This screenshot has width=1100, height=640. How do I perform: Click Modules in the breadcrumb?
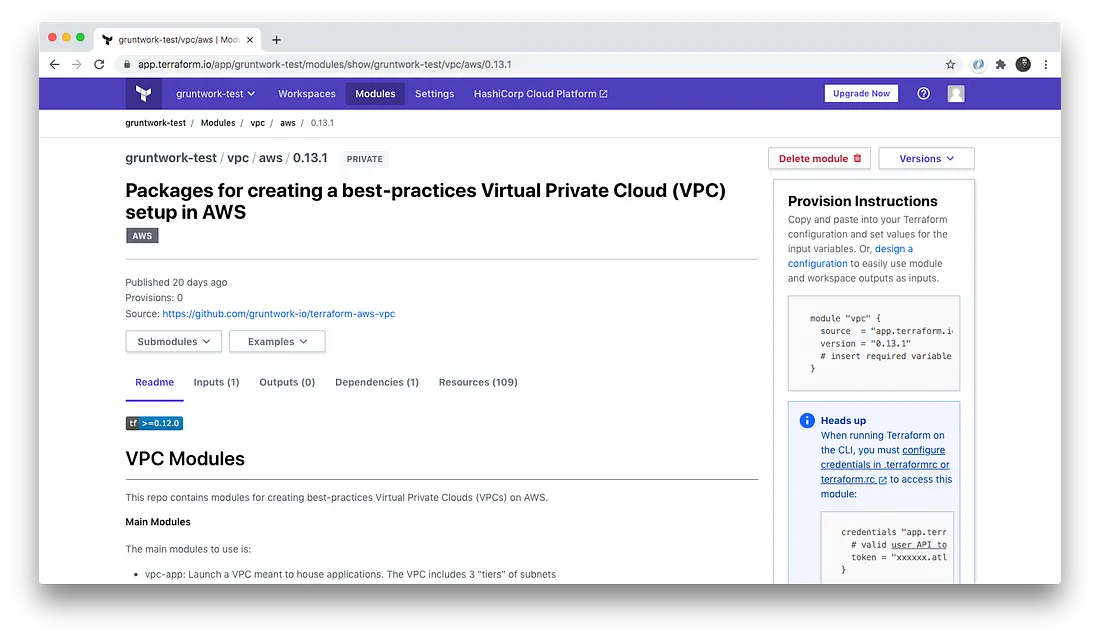[x=218, y=123]
